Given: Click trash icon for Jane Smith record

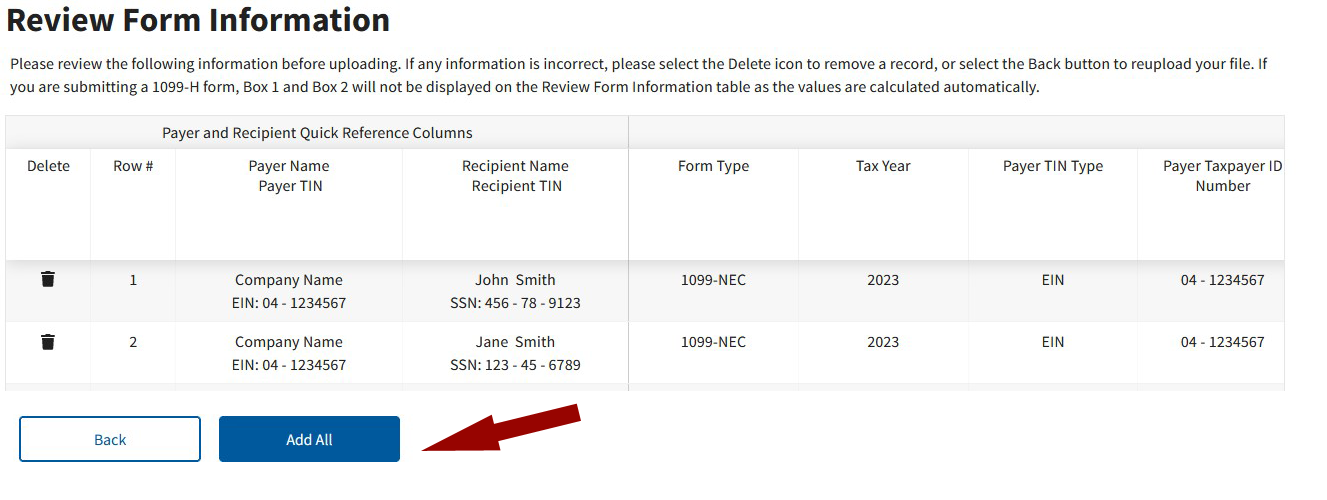Looking at the screenshot, I should click(x=48, y=342).
